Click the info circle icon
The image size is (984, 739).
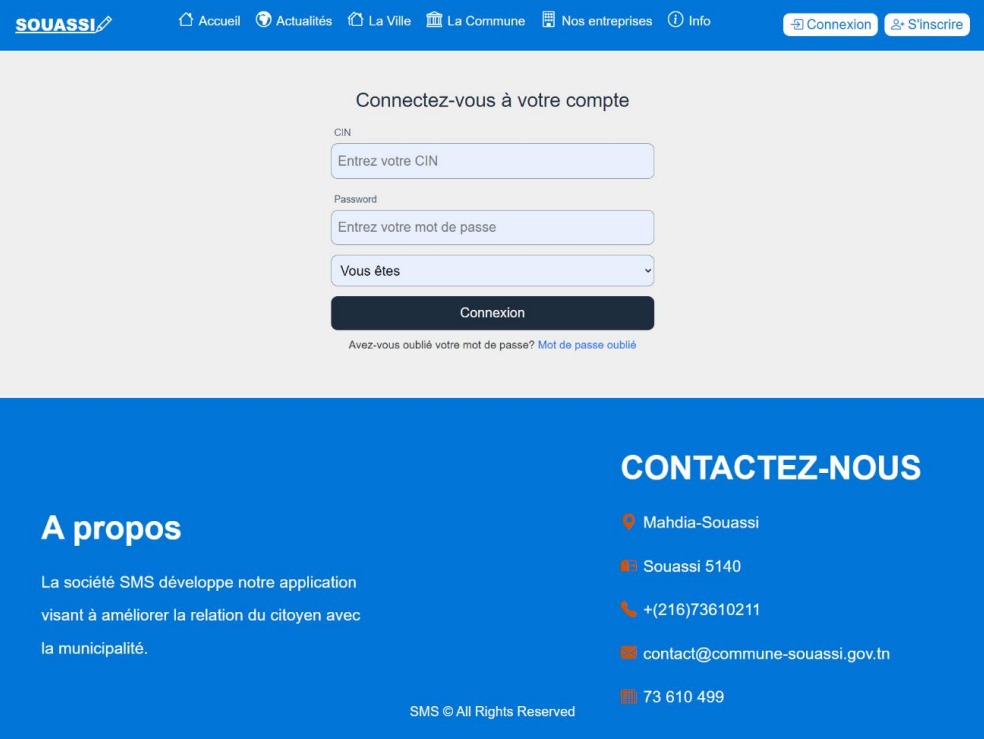675,19
